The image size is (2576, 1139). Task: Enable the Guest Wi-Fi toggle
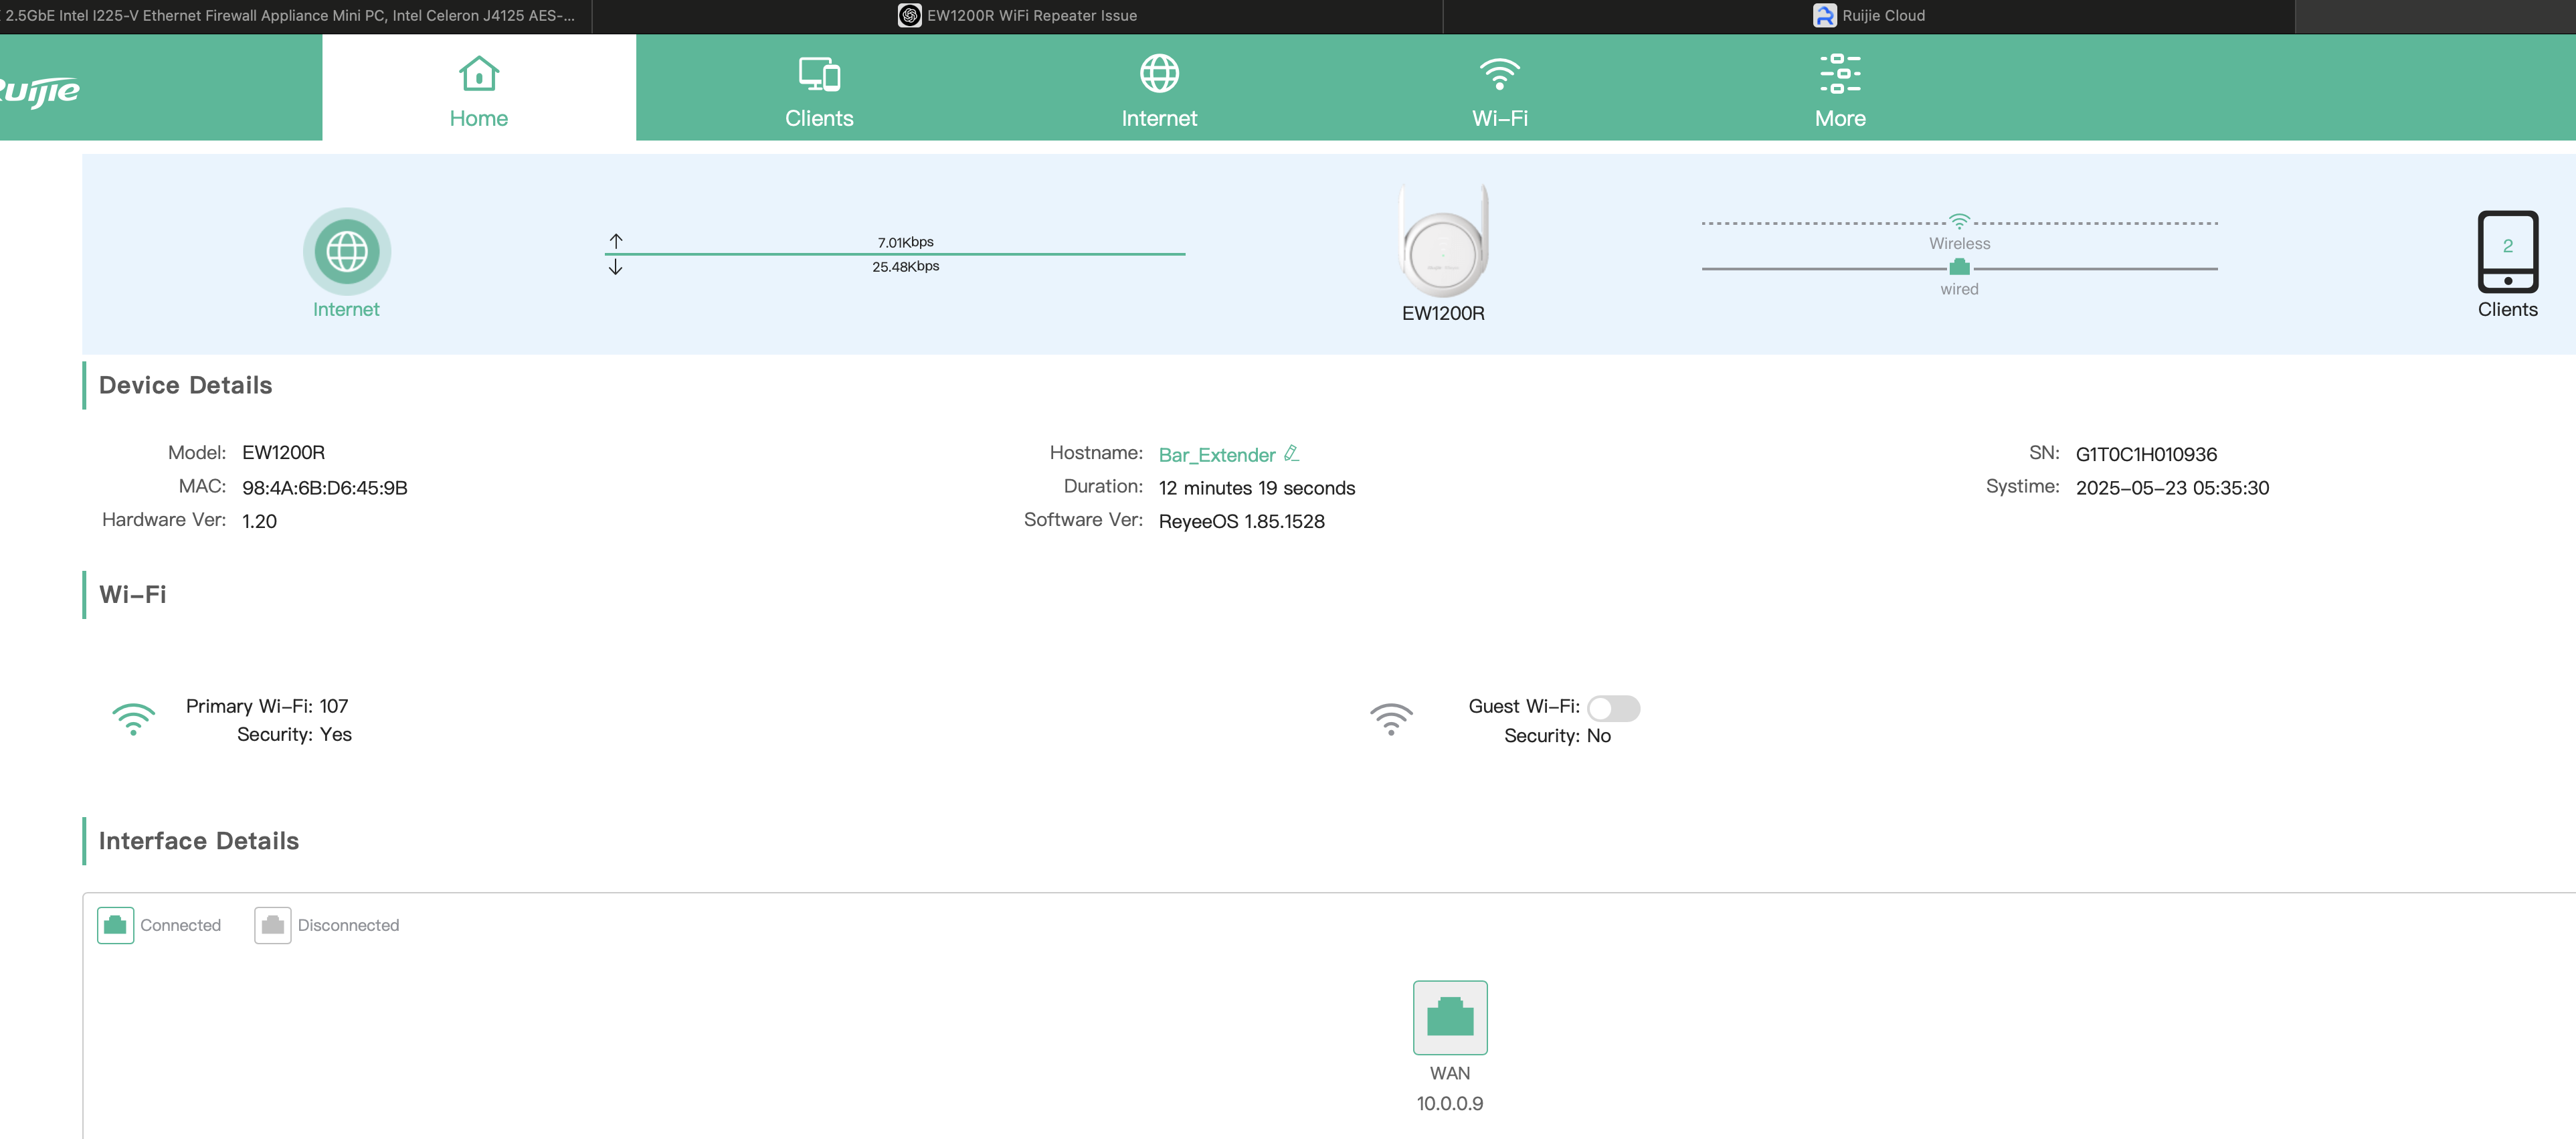click(x=1613, y=708)
